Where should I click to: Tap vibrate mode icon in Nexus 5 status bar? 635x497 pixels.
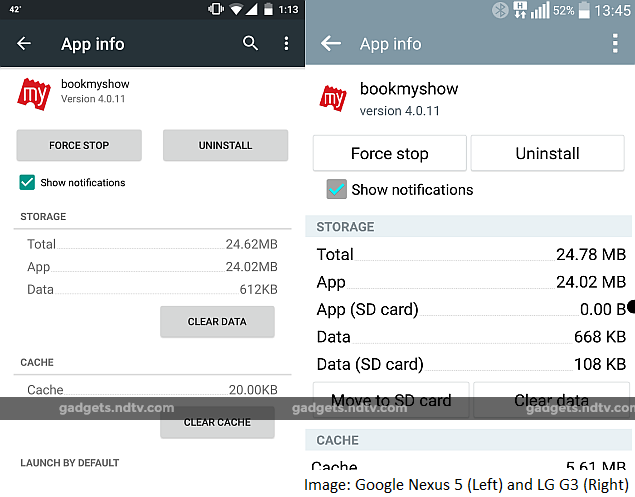(x=216, y=9)
